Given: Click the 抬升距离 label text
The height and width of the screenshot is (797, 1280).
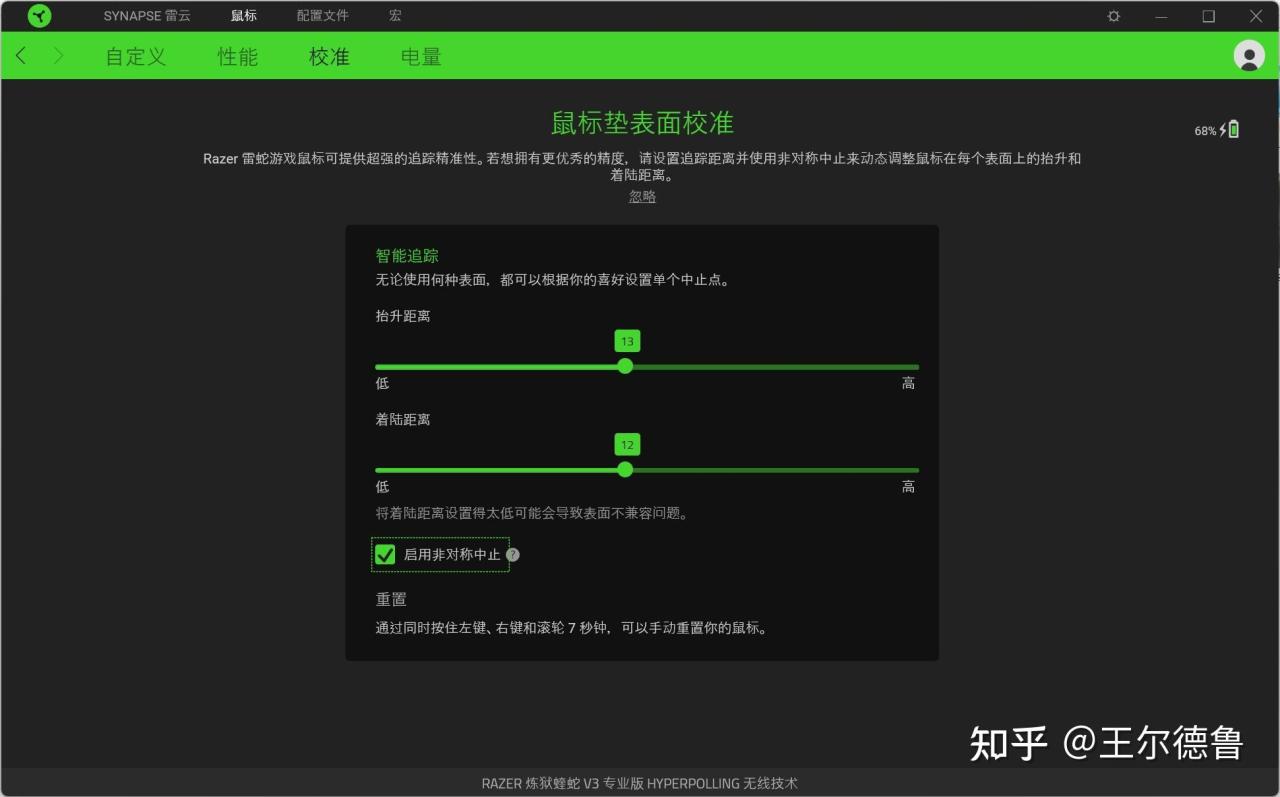Looking at the screenshot, I should point(403,316).
